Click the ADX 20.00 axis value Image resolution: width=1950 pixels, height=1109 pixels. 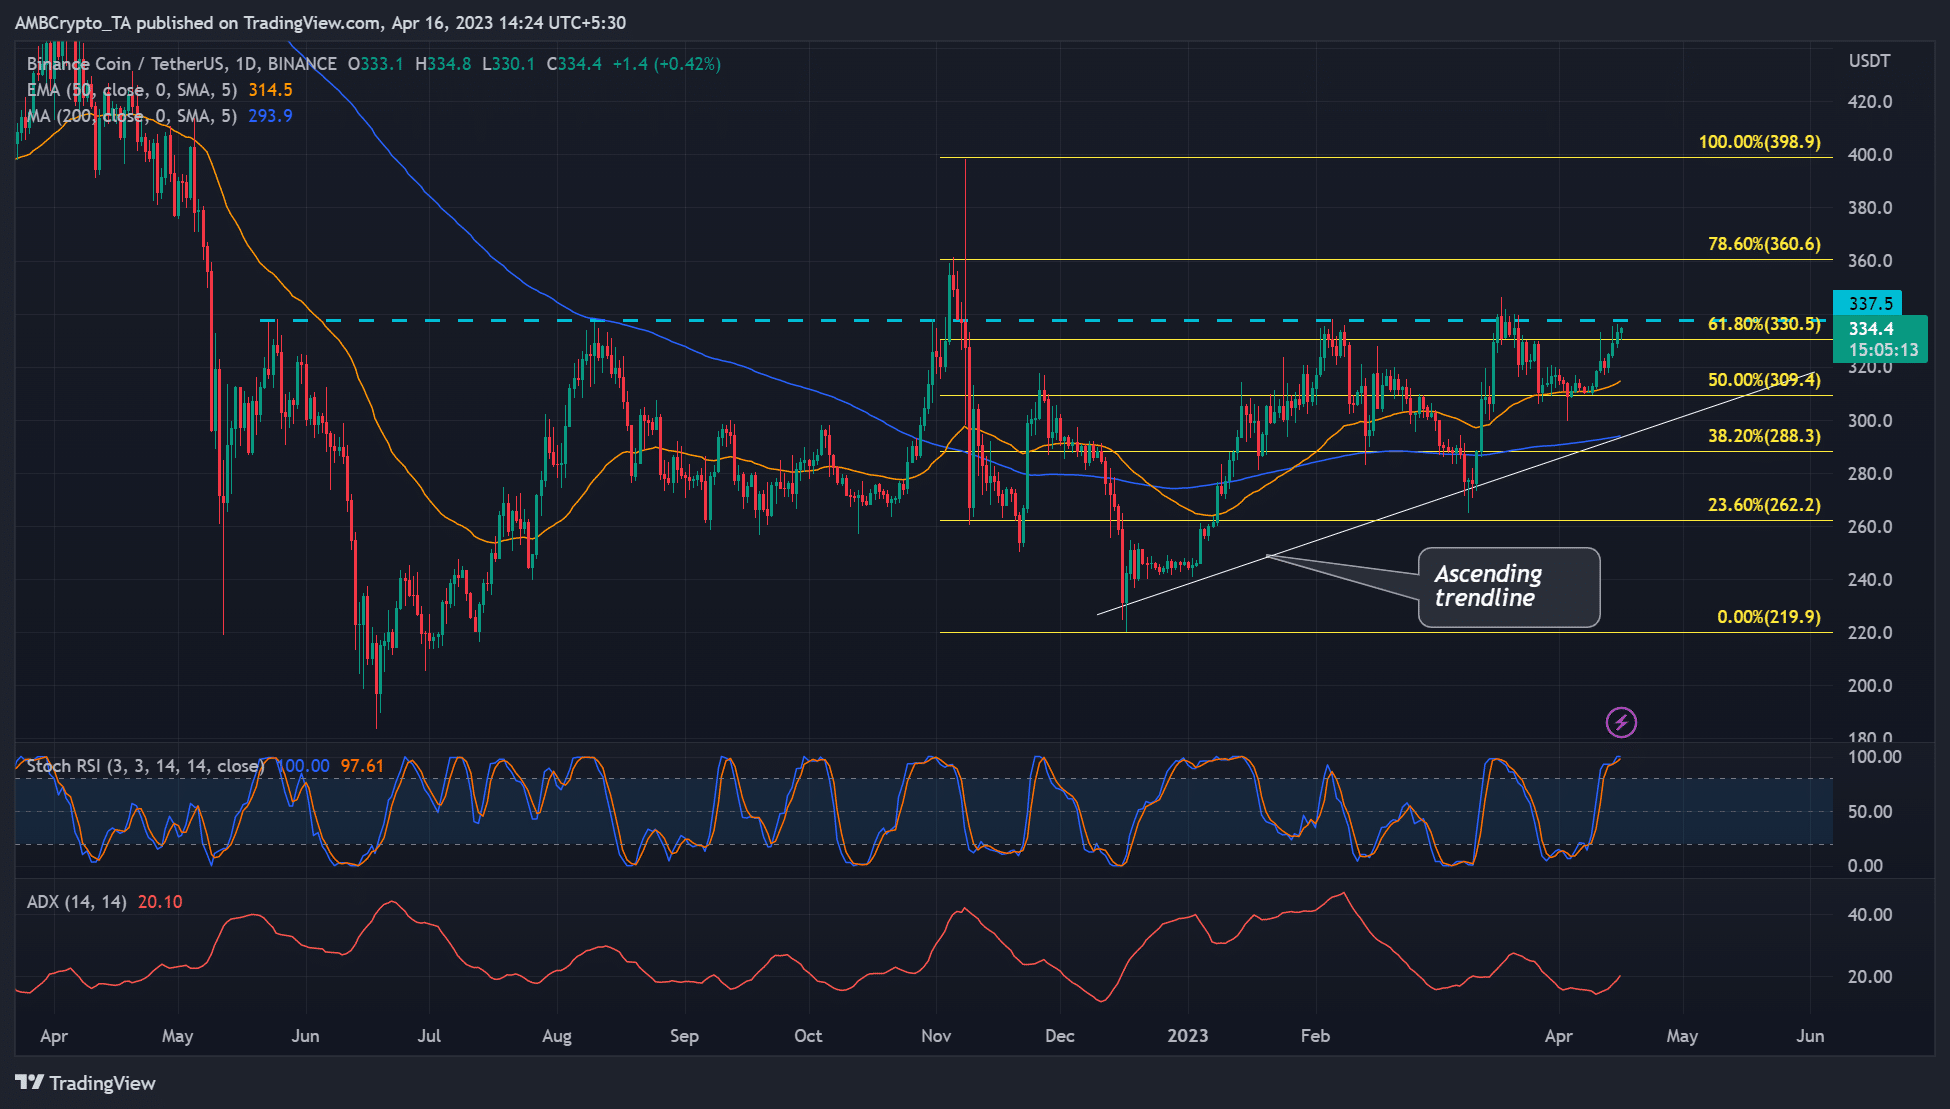click(1870, 976)
